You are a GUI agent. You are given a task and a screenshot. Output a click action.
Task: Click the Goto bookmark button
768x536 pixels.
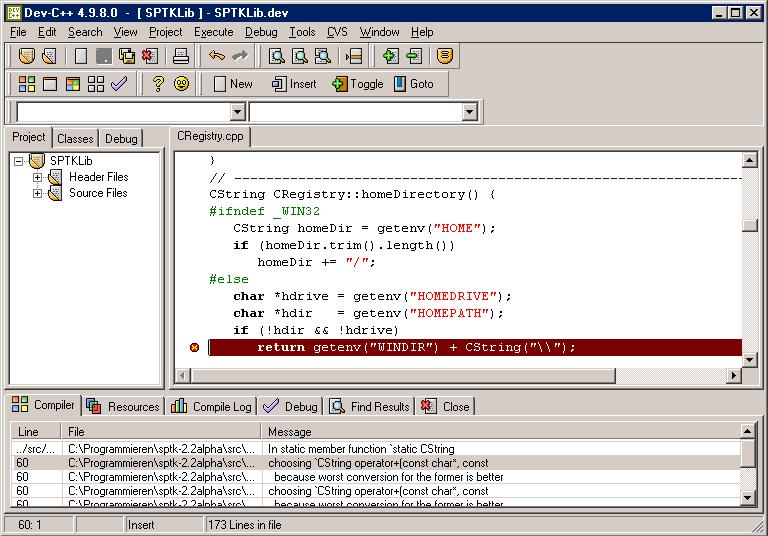(414, 84)
